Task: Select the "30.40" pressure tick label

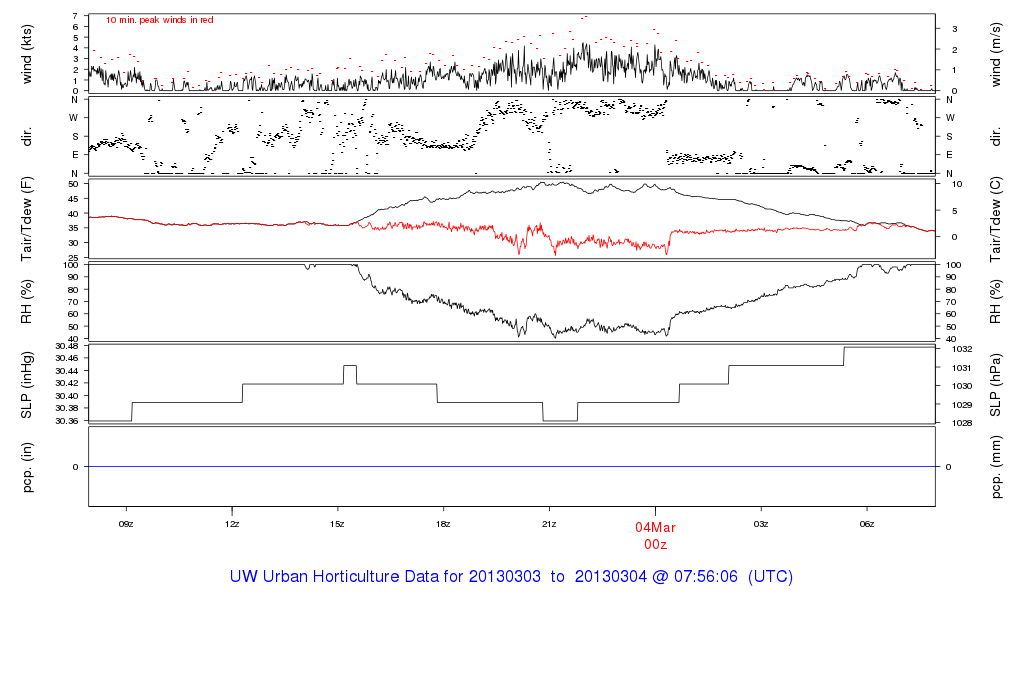Action: [x=67, y=396]
